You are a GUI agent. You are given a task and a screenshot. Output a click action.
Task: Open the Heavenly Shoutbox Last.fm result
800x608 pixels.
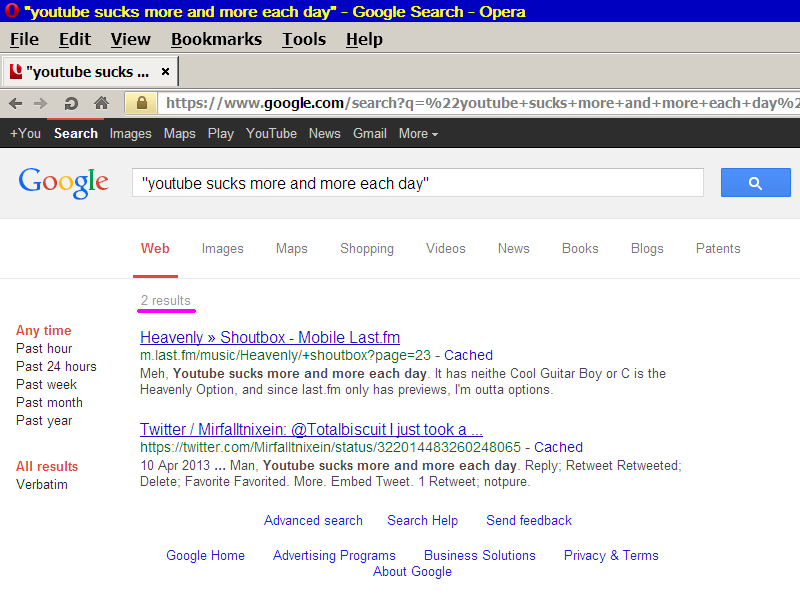click(x=270, y=337)
